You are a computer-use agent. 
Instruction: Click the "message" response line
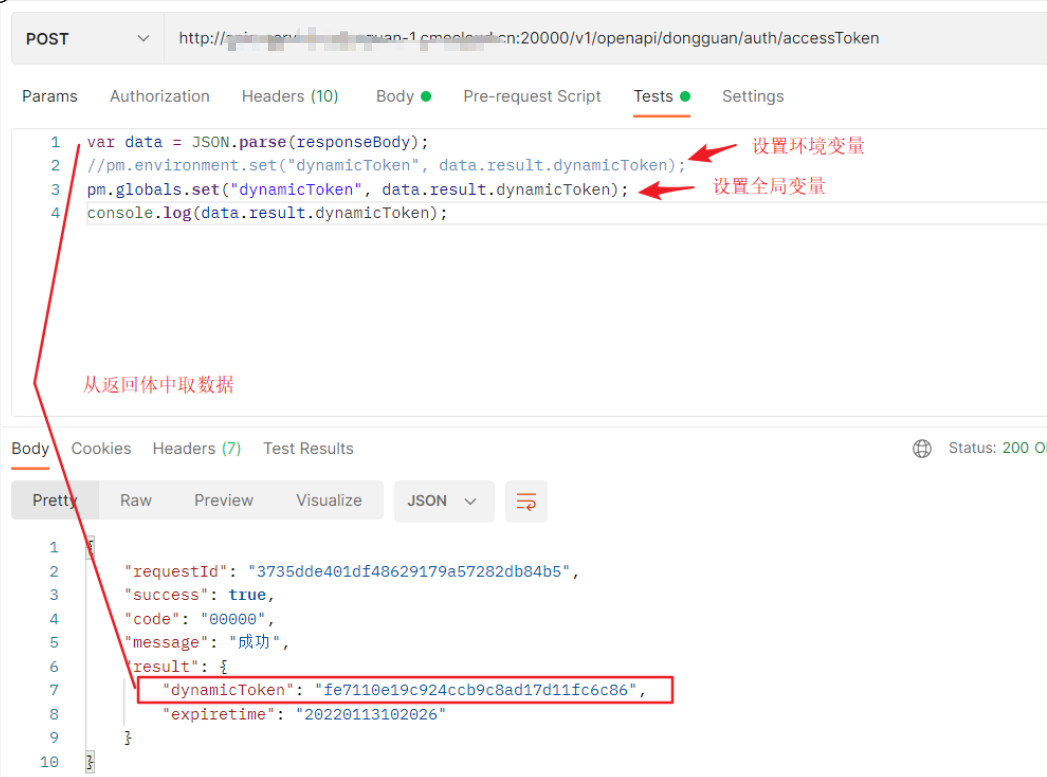coord(206,642)
